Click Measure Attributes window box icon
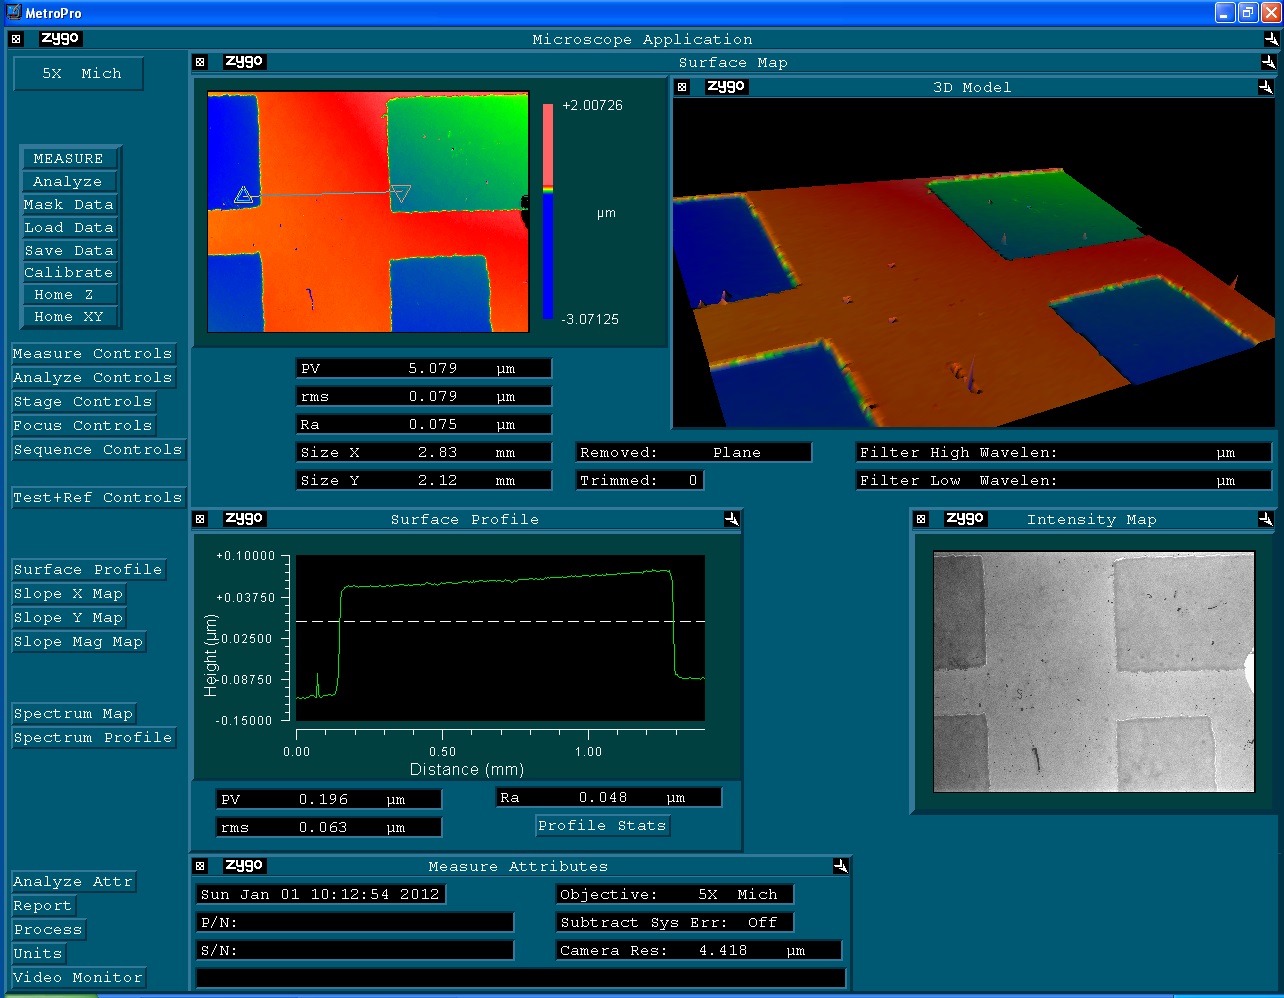The width and height of the screenshot is (1284, 998). coord(200,866)
